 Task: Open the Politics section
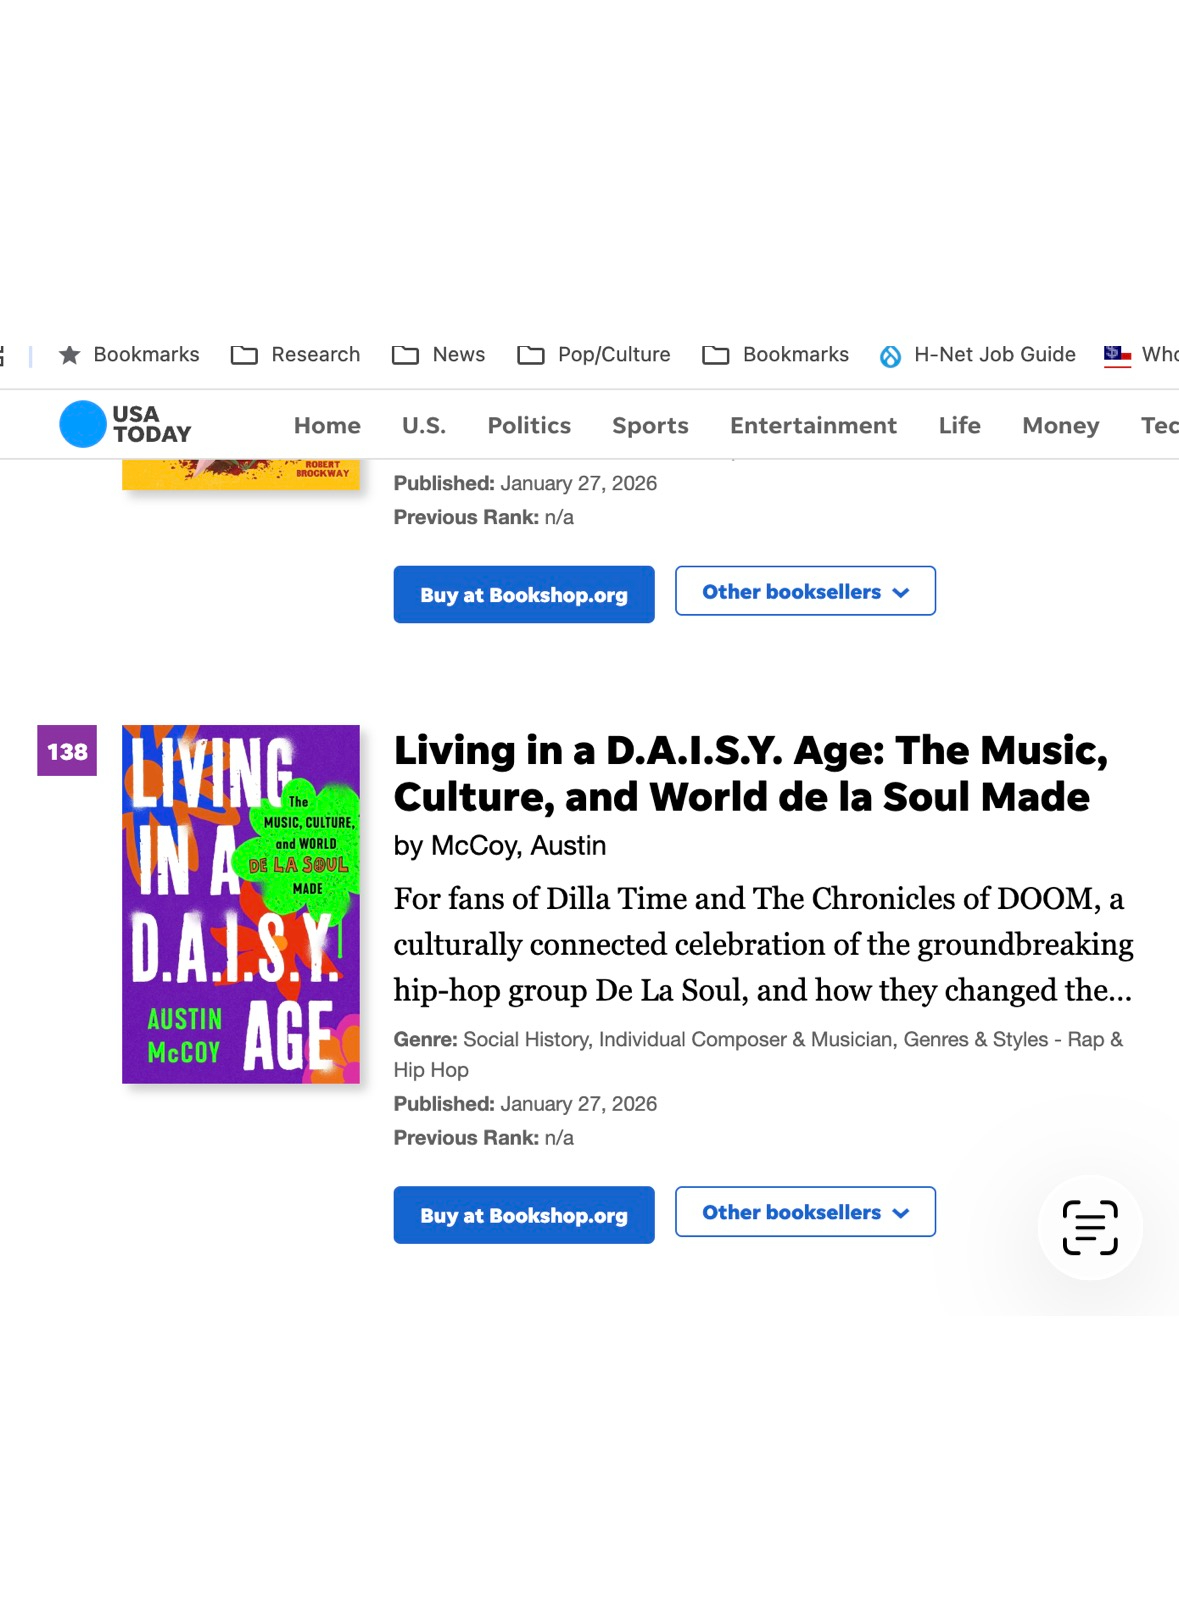529,426
